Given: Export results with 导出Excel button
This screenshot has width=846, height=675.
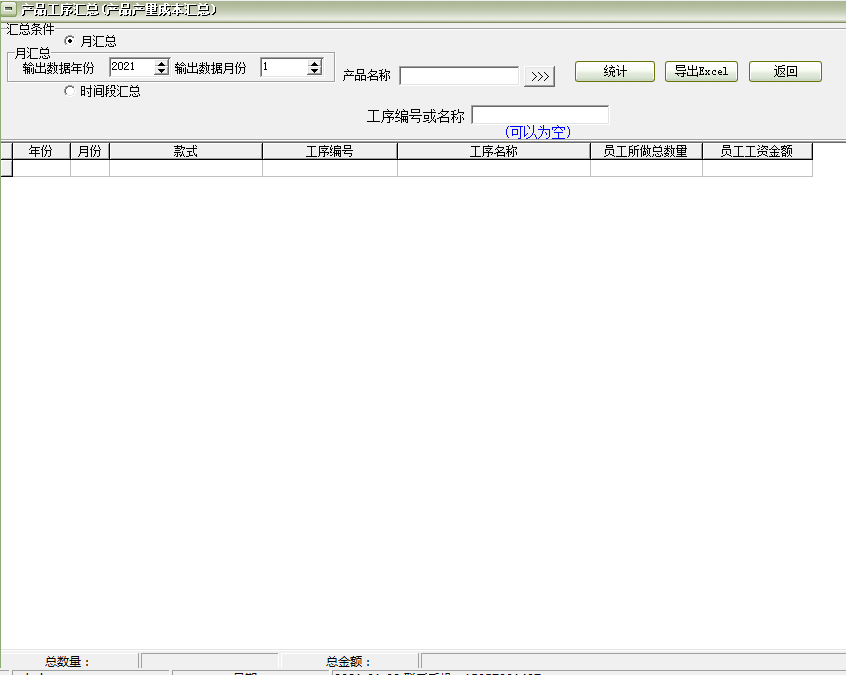Looking at the screenshot, I should [x=701, y=71].
